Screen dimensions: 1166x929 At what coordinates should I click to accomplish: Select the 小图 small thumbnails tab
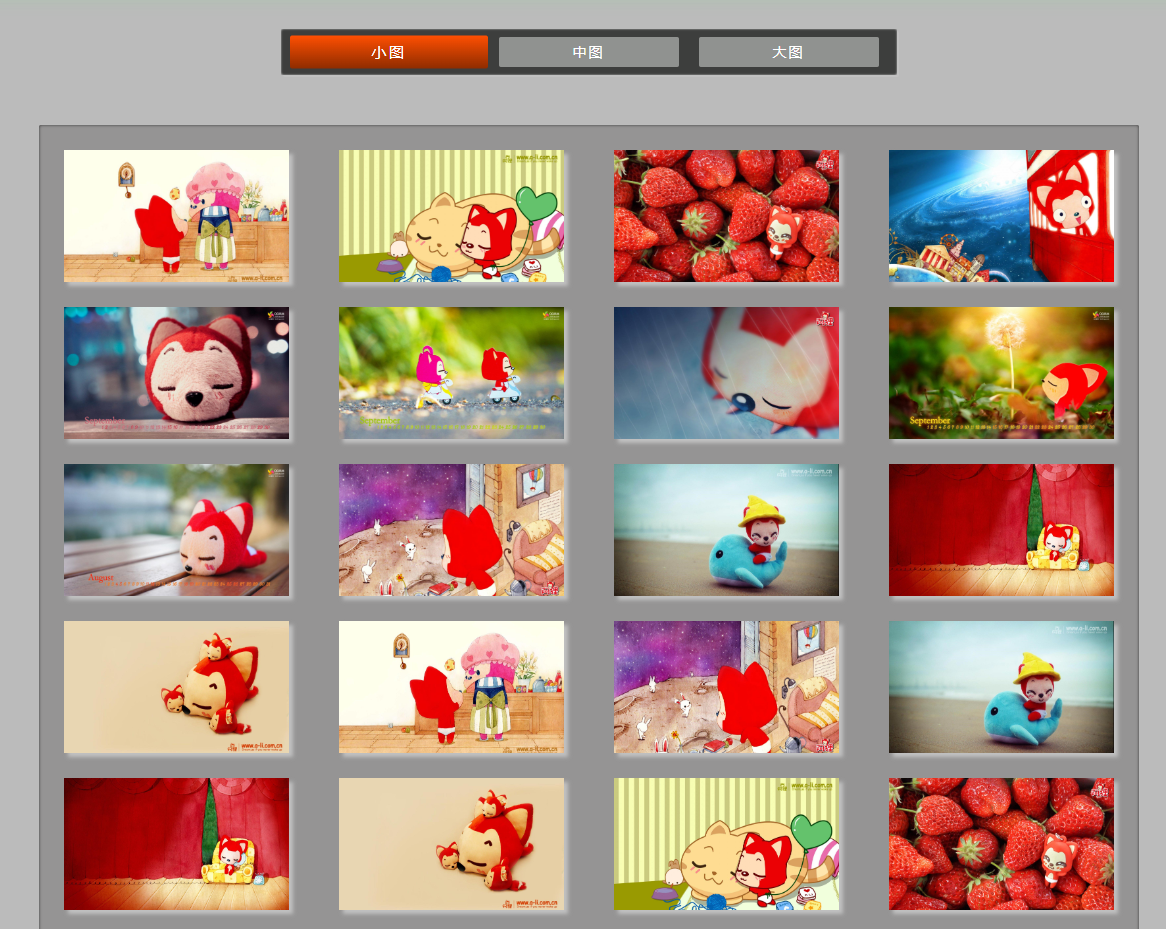point(388,52)
